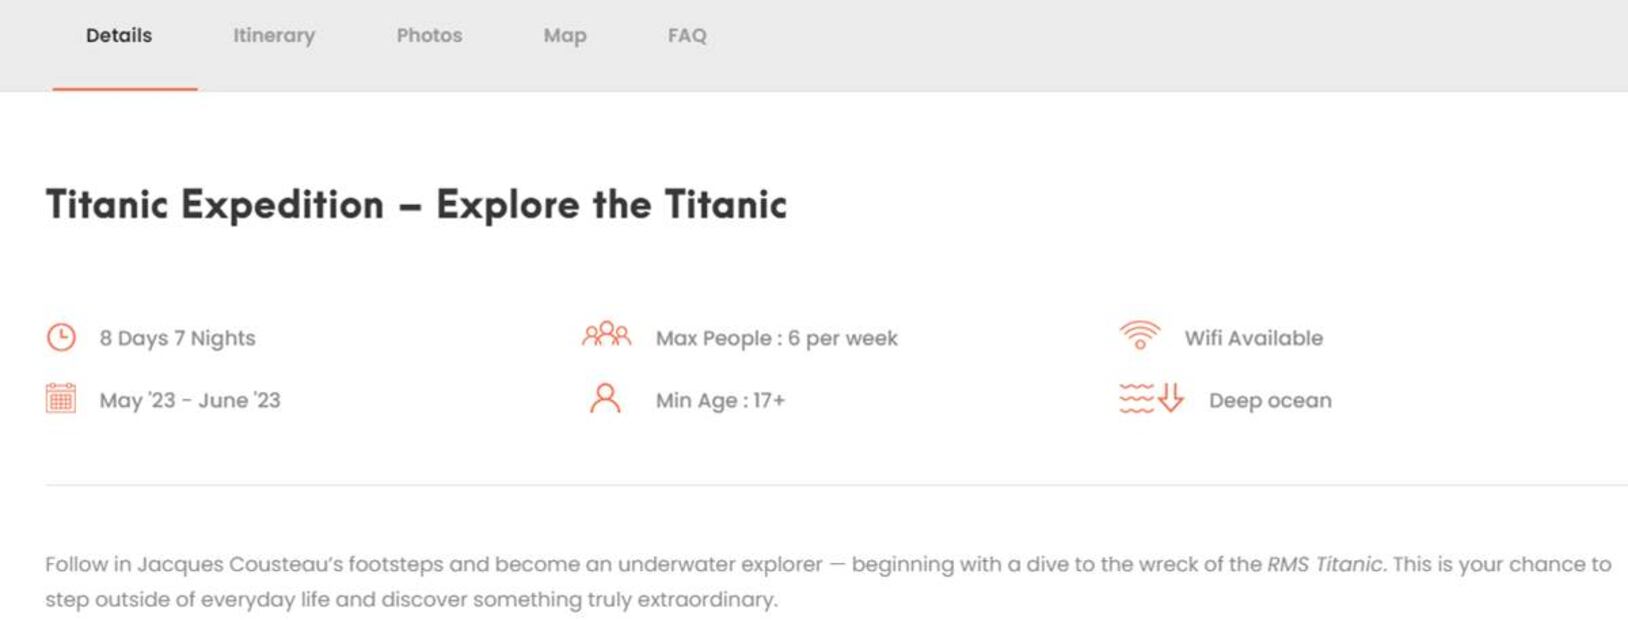
Task: Switch to the Itinerary tab
Action: coord(274,36)
